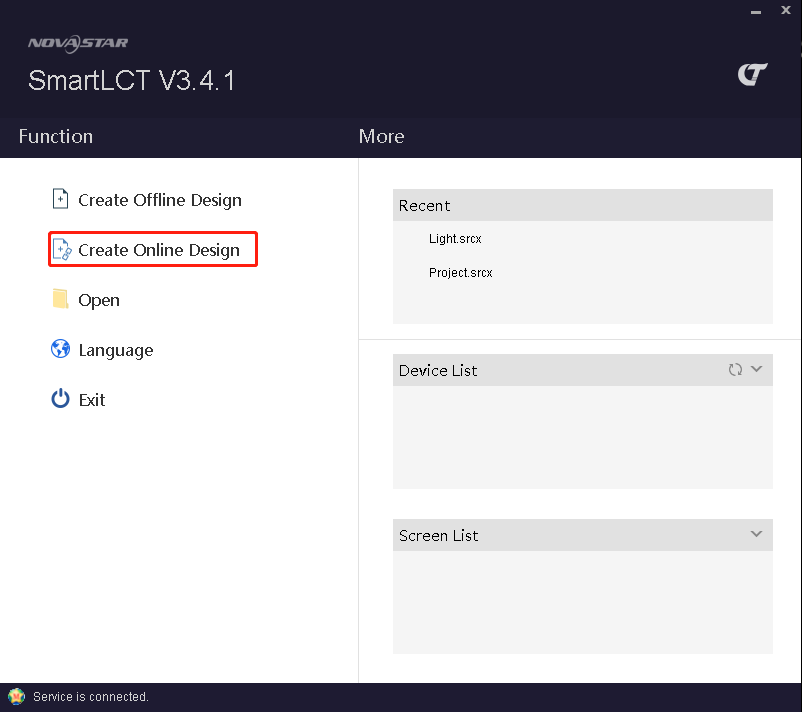Click the Language globe icon
Image resolution: width=802 pixels, height=712 pixels.
coord(60,349)
